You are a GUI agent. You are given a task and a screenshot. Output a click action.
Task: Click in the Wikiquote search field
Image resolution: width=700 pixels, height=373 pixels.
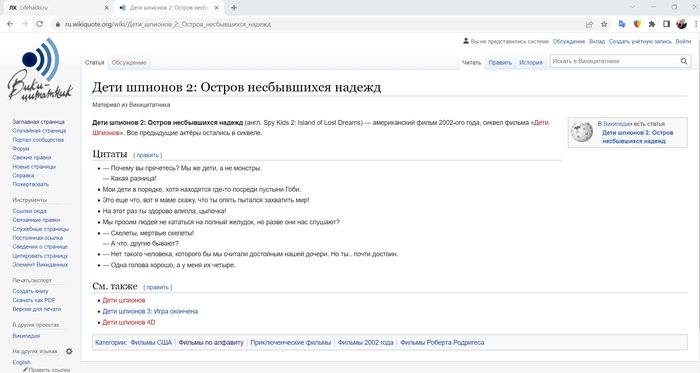pyautogui.click(x=614, y=62)
